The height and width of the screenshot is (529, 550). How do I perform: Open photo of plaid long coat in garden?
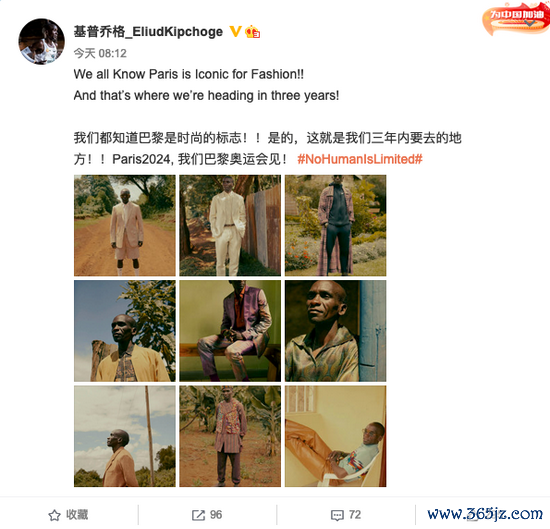(336, 226)
